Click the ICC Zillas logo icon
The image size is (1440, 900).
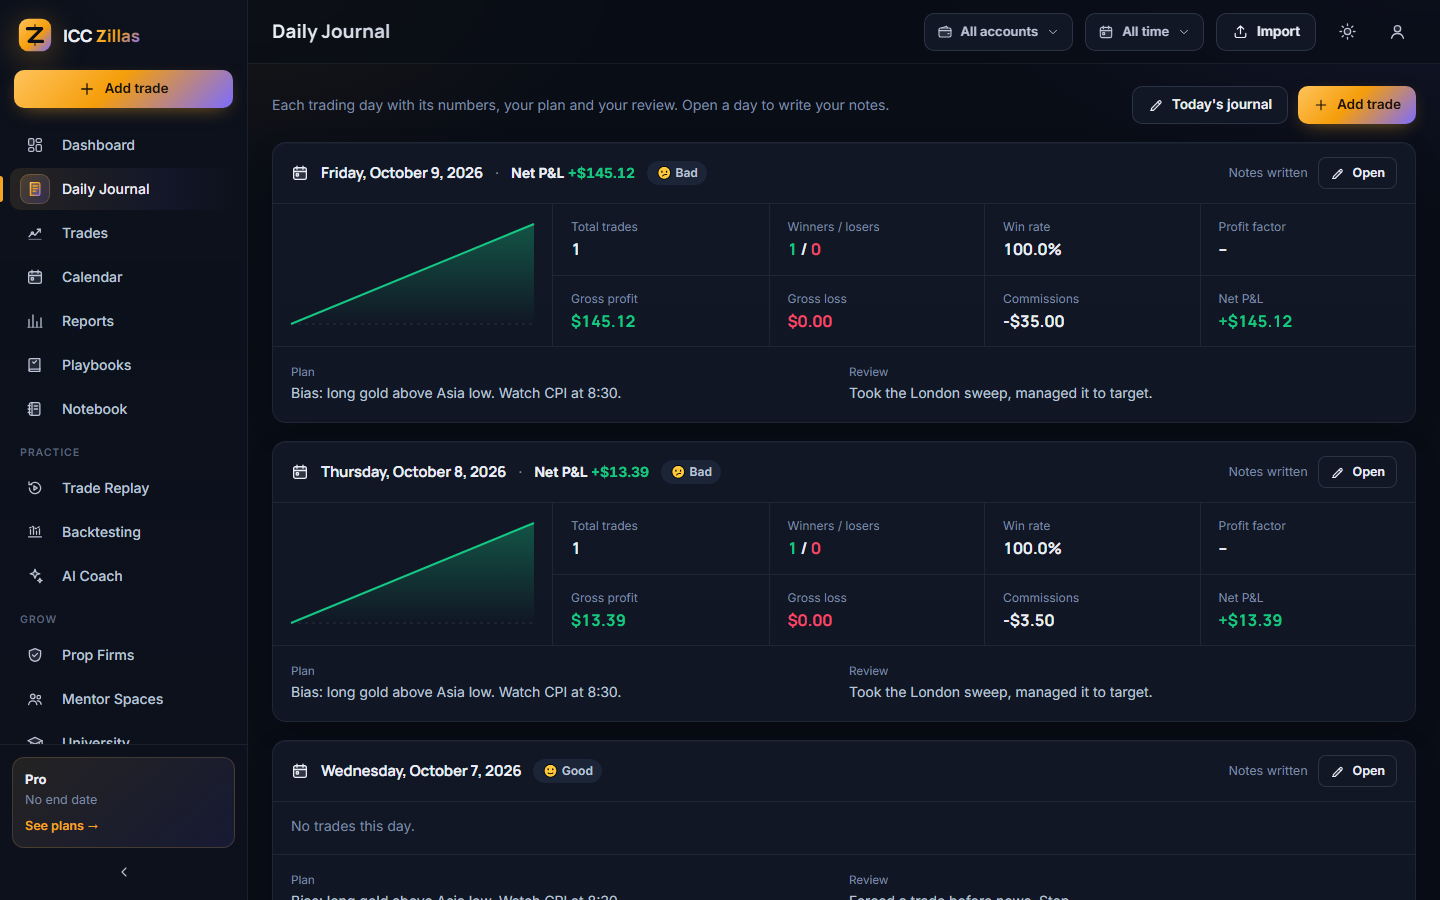point(35,35)
